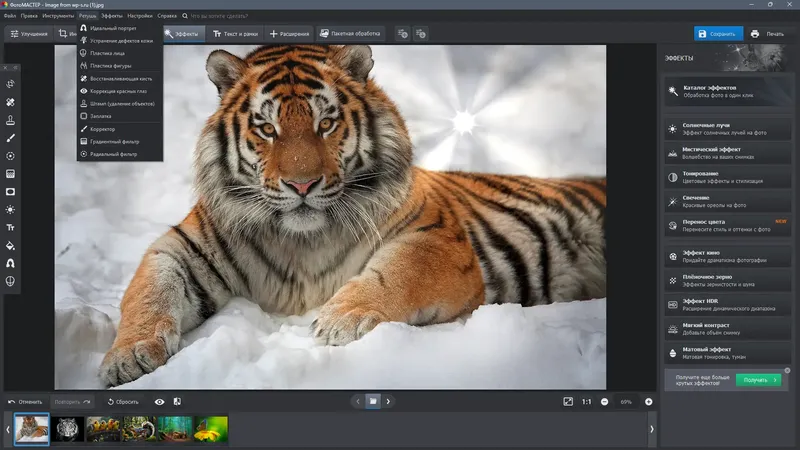Select the text tool in left toolbar

[x=10, y=227]
